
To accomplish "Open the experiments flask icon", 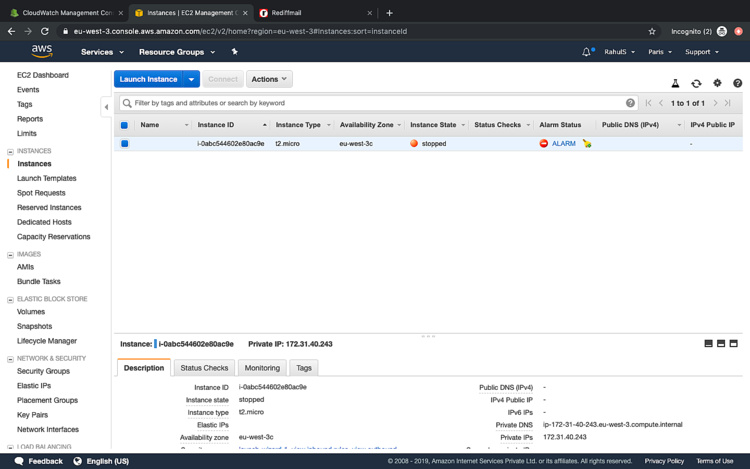I will coord(675,84).
